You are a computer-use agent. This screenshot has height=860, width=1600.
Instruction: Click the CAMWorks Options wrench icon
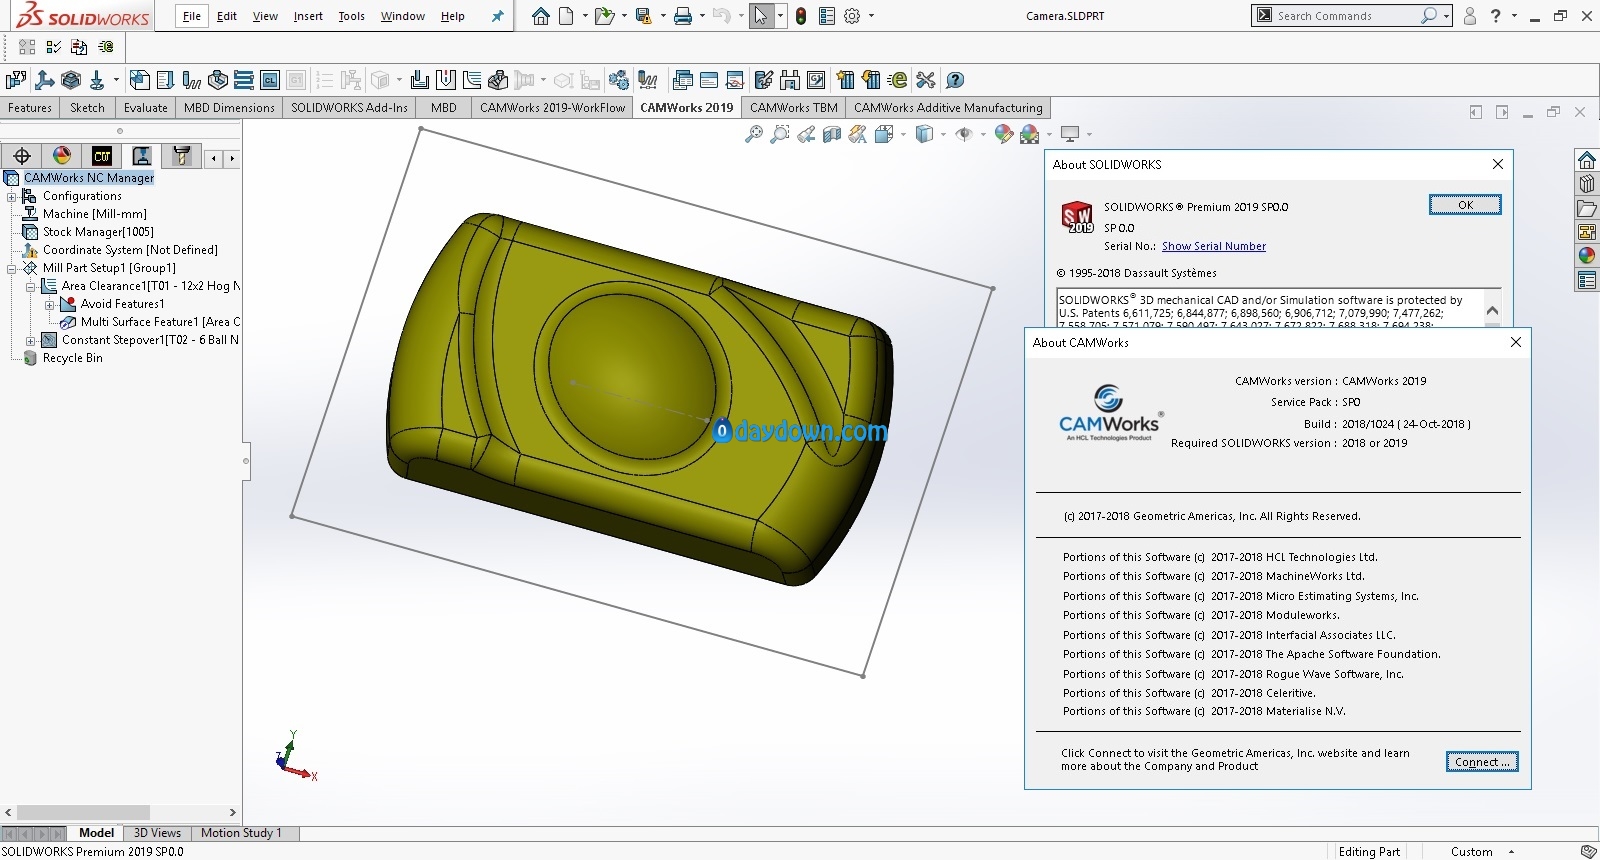click(x=926, y=80)
